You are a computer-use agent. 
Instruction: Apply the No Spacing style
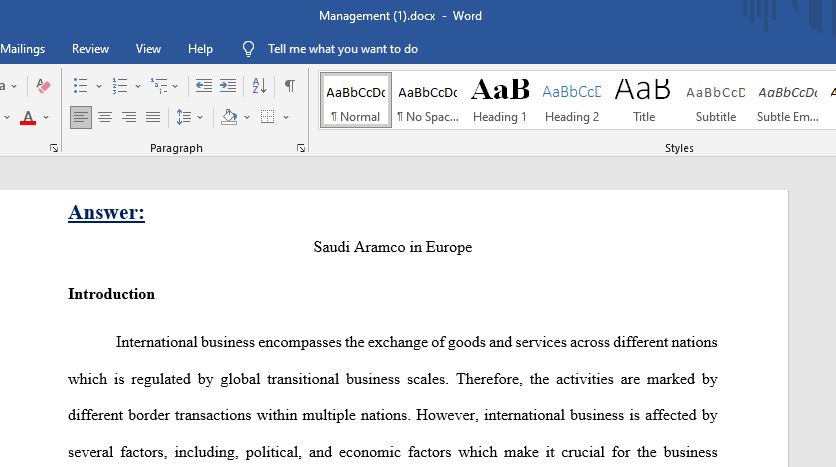[x=428, y=100]
